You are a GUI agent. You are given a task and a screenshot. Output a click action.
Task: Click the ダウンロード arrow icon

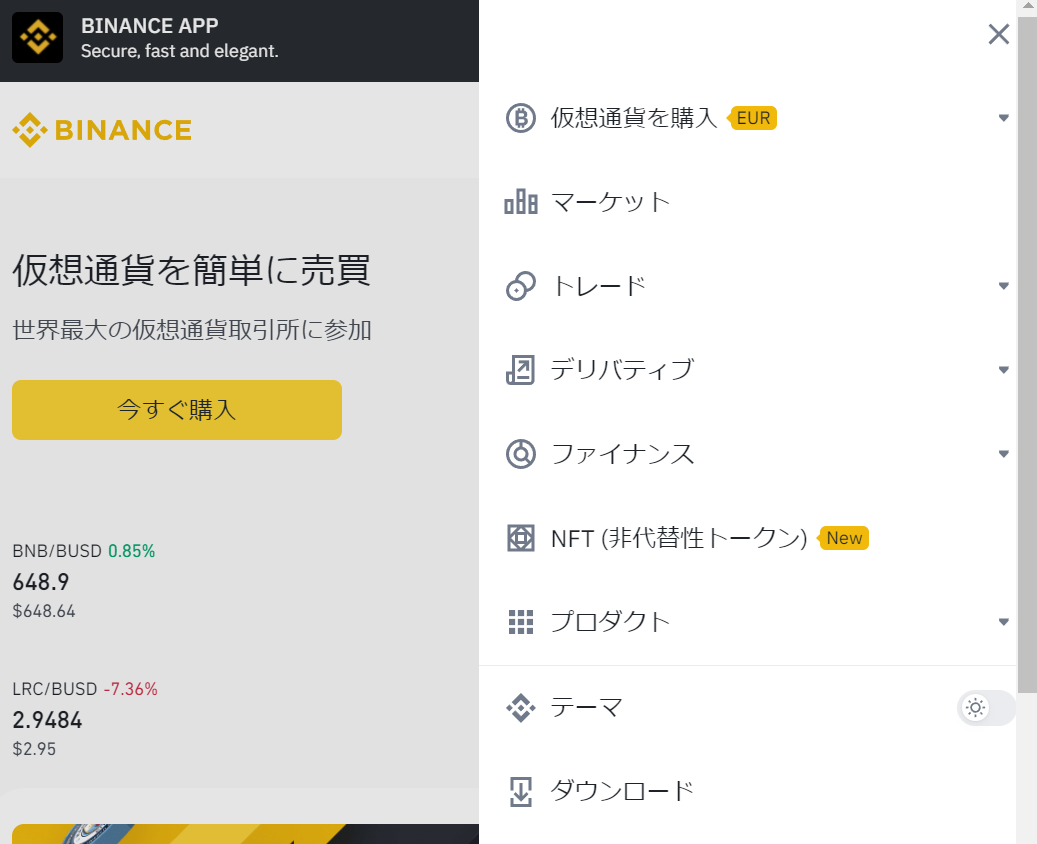click(x=520, y=792)
